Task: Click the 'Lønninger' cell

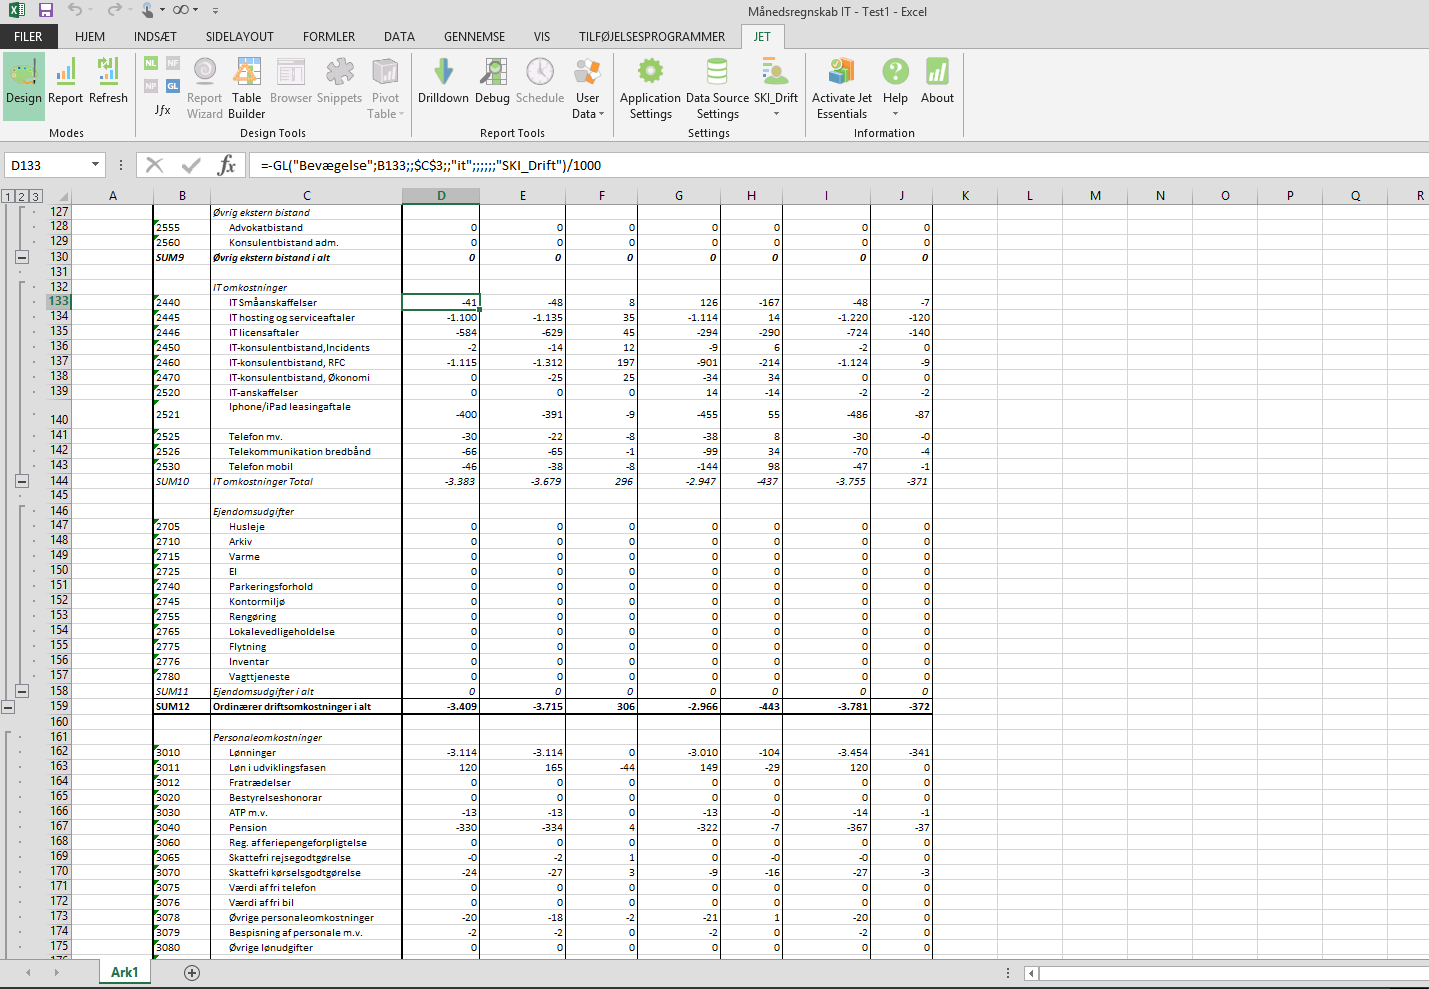Action: (307, 752)
